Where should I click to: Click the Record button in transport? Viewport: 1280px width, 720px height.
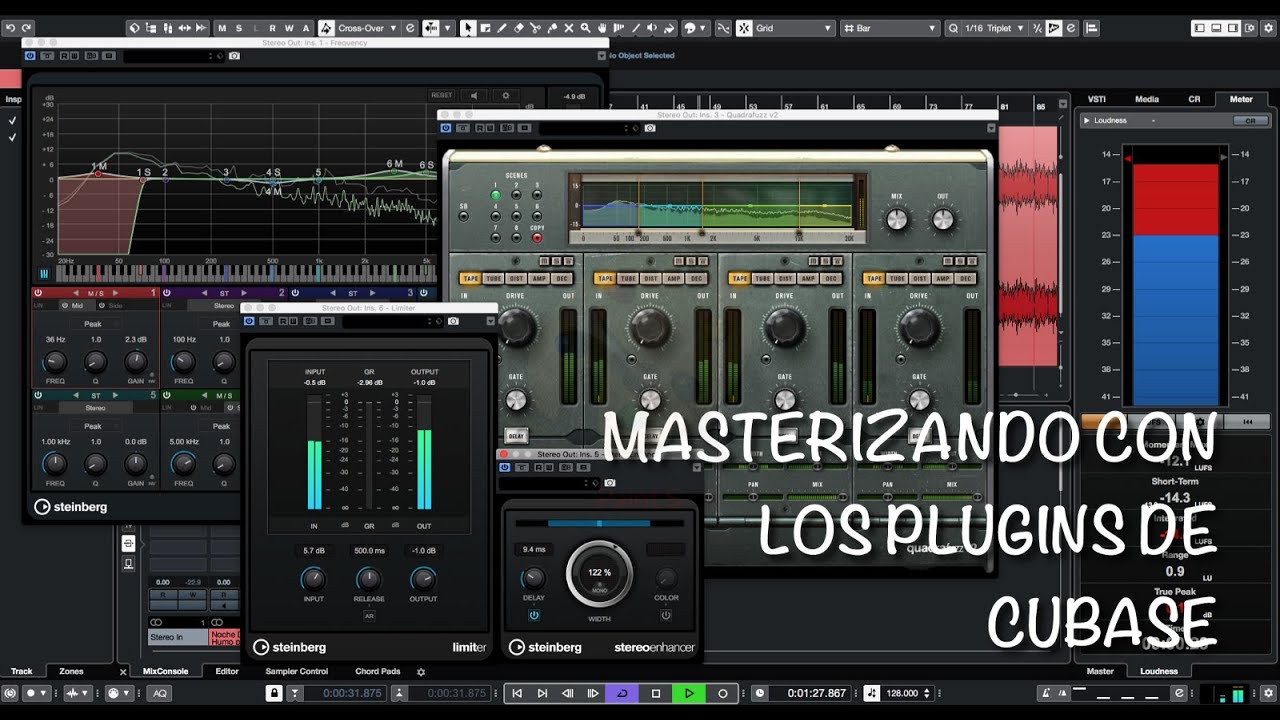(x=722, y=693)
